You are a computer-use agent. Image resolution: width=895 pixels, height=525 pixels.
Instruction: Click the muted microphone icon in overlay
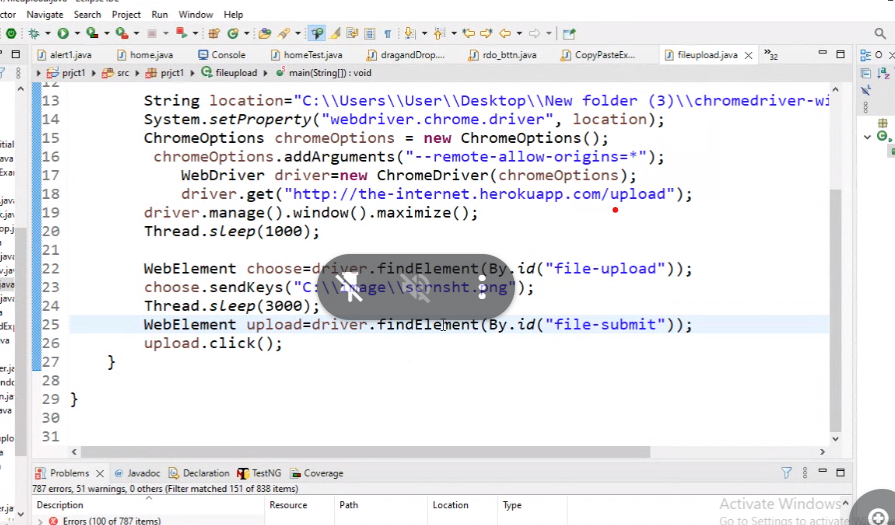click(350, 286)
